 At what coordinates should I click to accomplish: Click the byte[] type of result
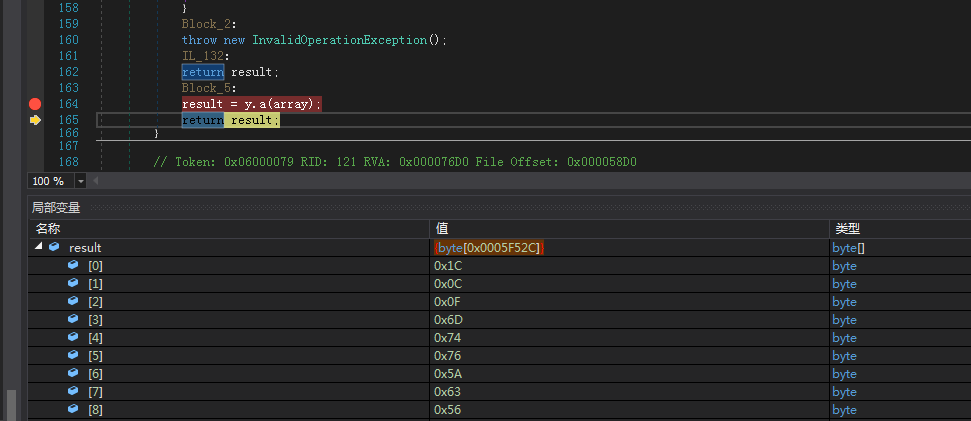847,248
